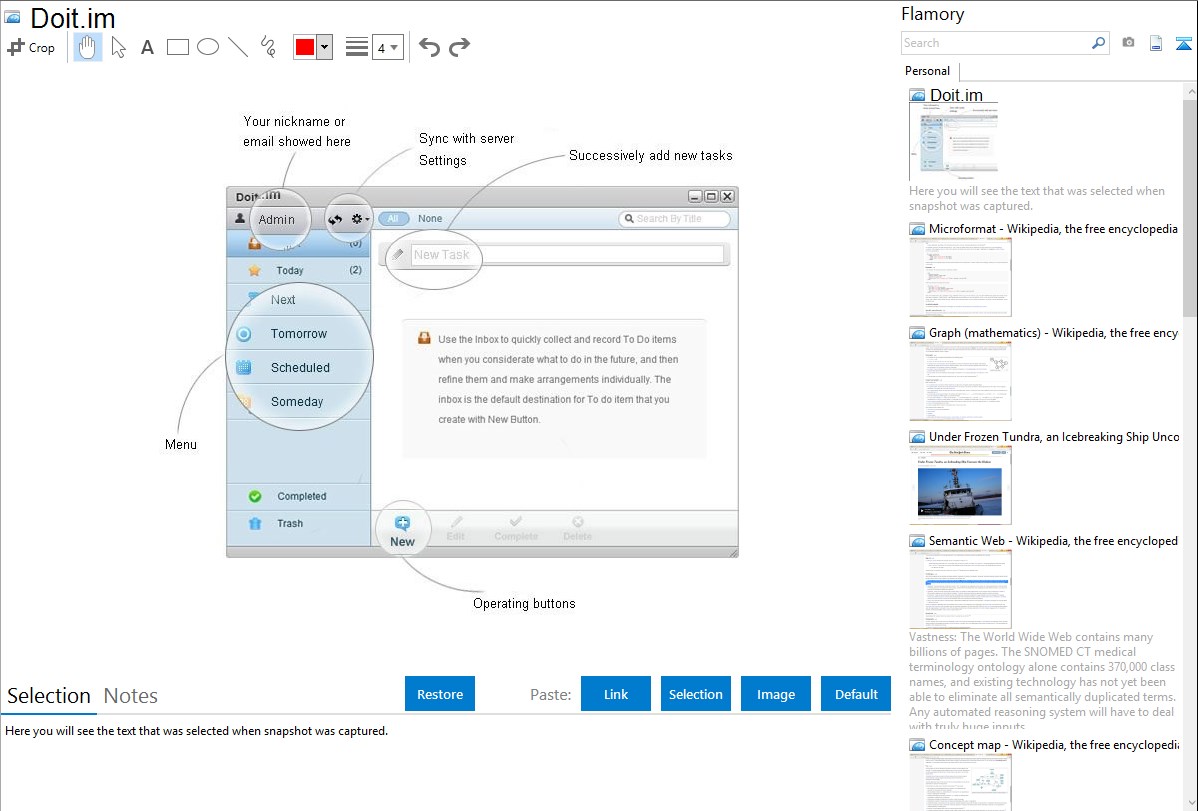Click the Doit.im title in sidebar list
Screen dimensions: 1198x811
956,95
